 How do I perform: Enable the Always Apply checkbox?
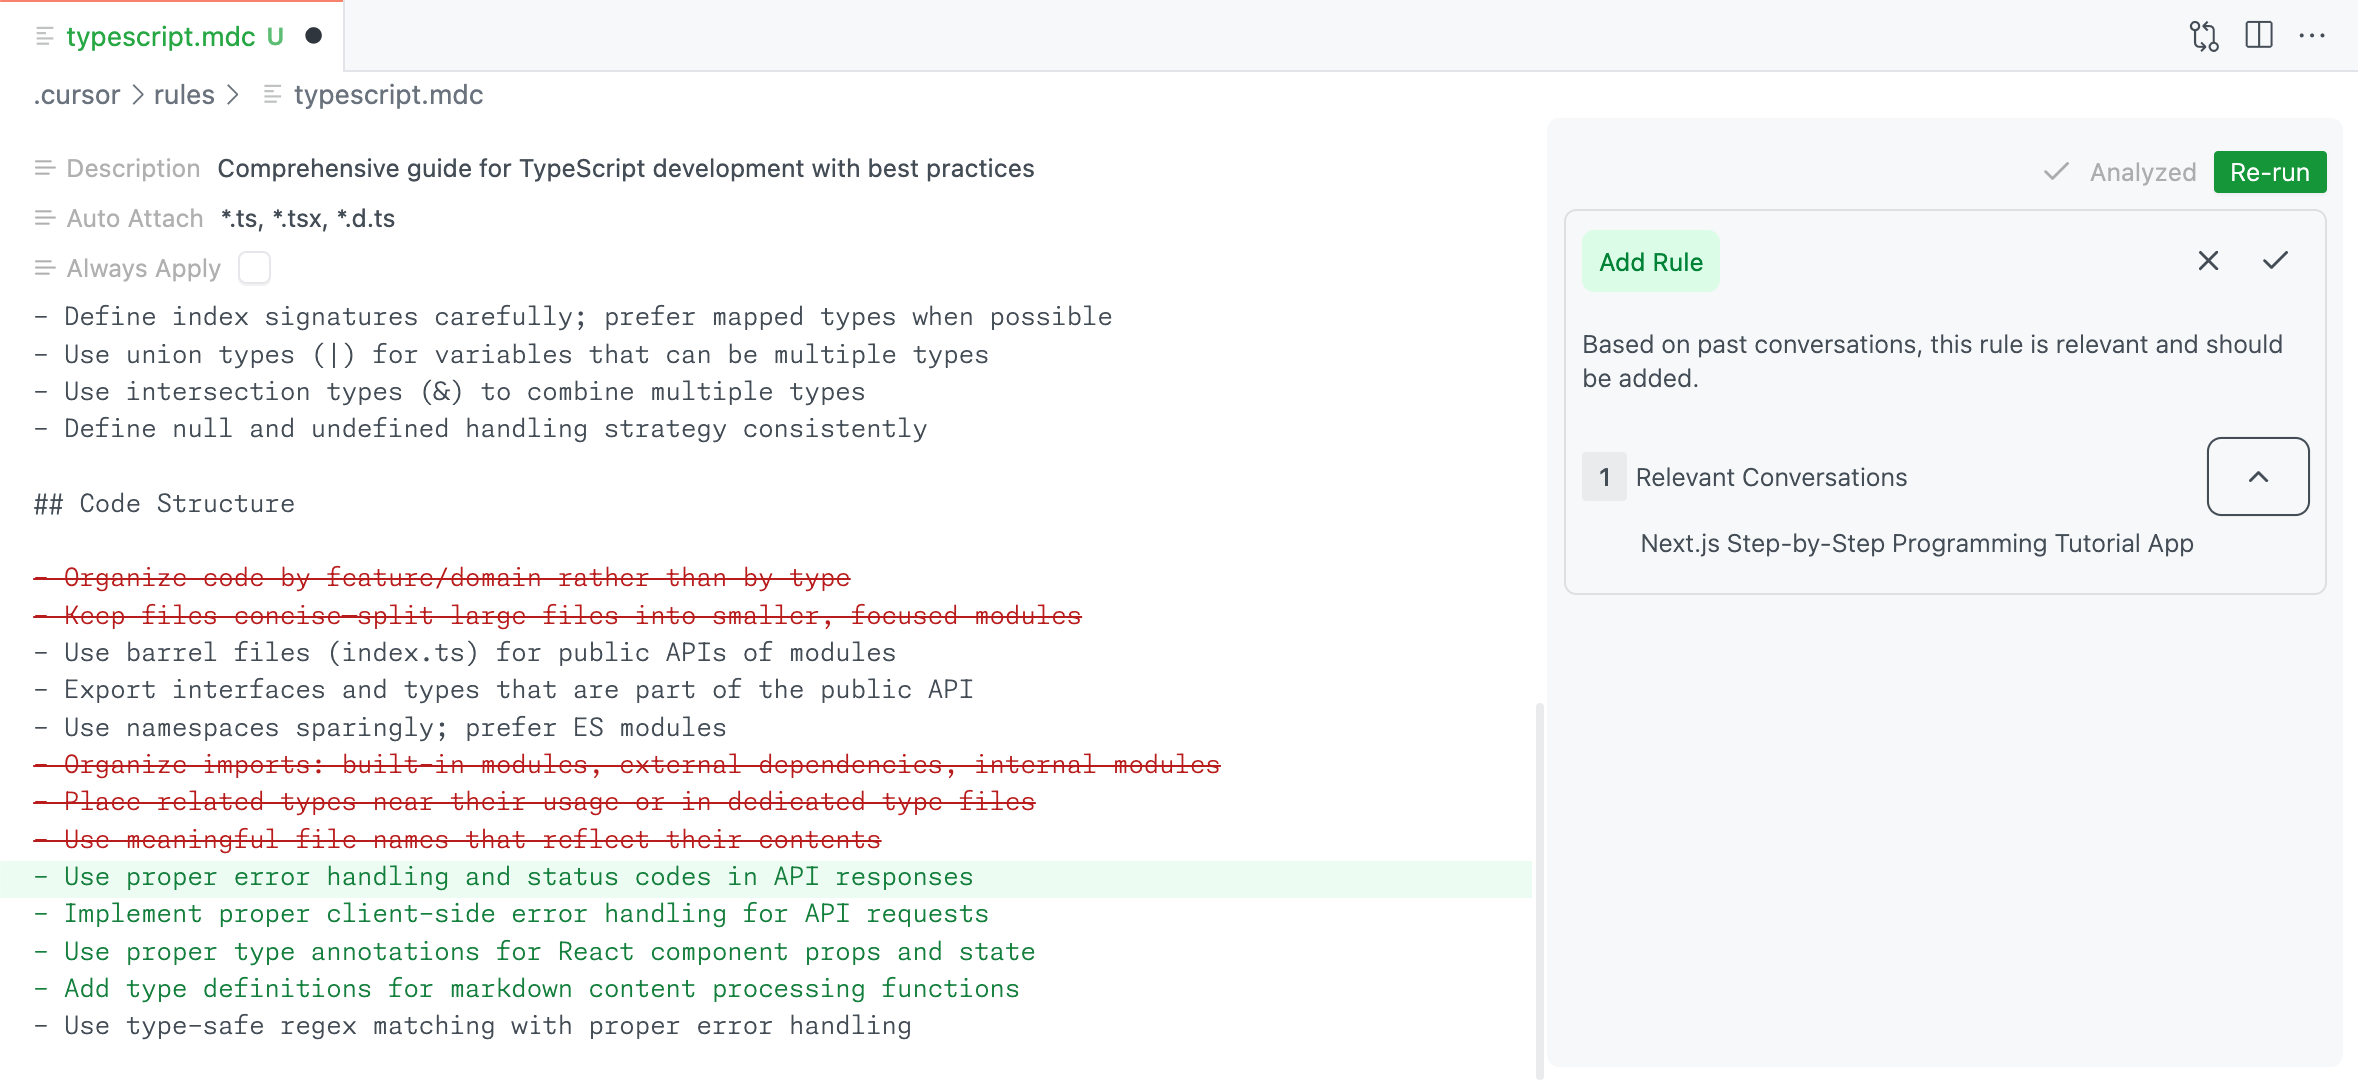tap(254, 267)
